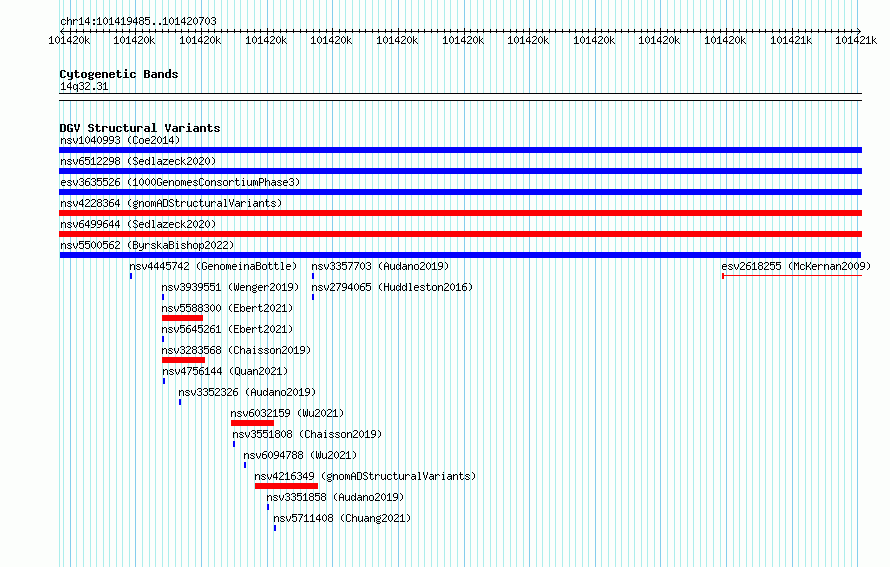Select the blue bar under nsv1040993

coord(460,150)
